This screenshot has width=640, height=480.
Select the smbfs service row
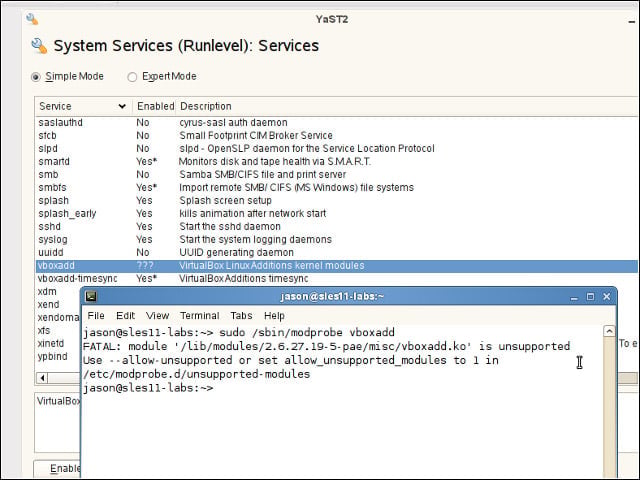337,188
